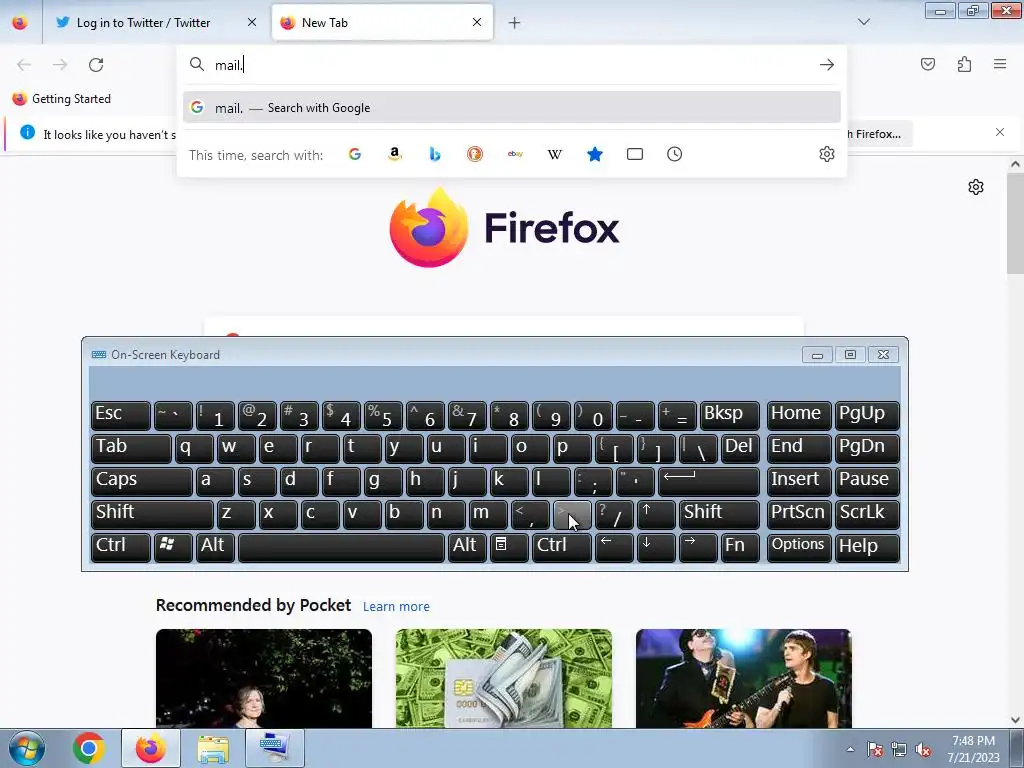
Task: Reload the current page
Action: click(96, 65)
